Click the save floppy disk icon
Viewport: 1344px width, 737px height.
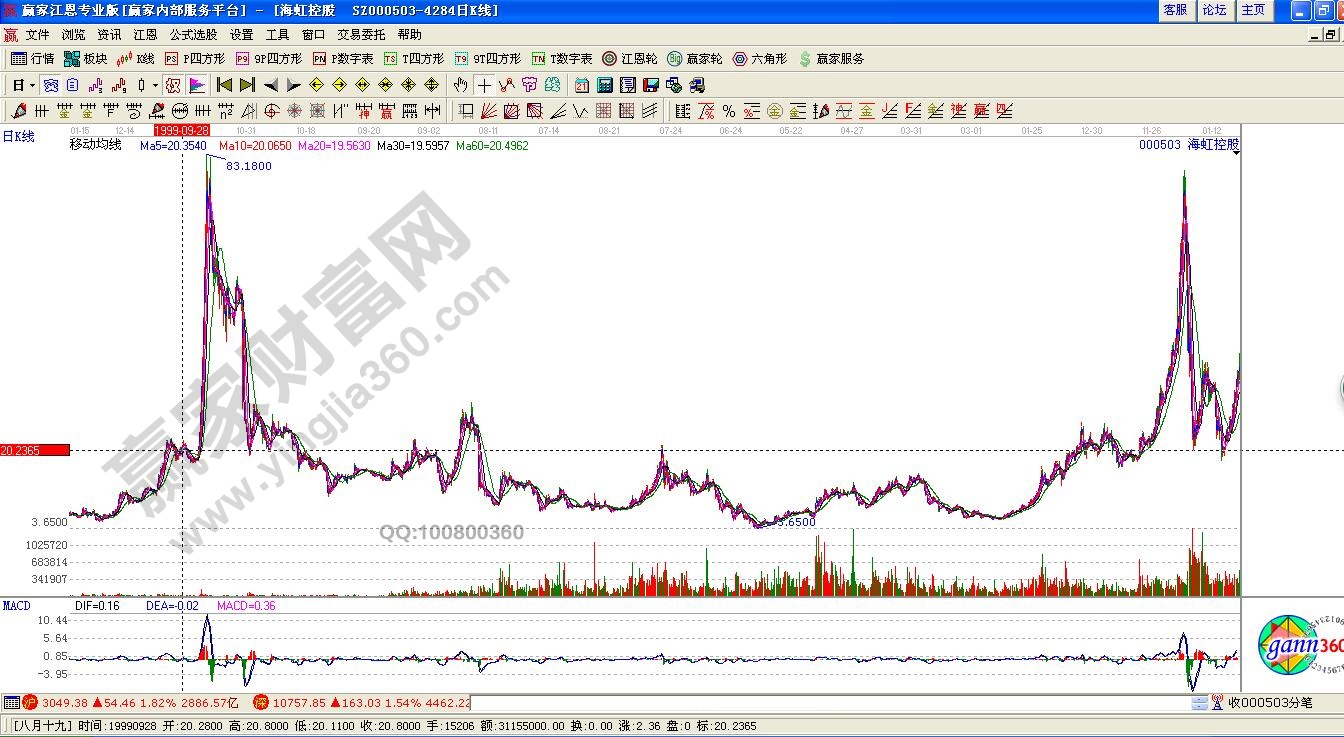[651, 85]
